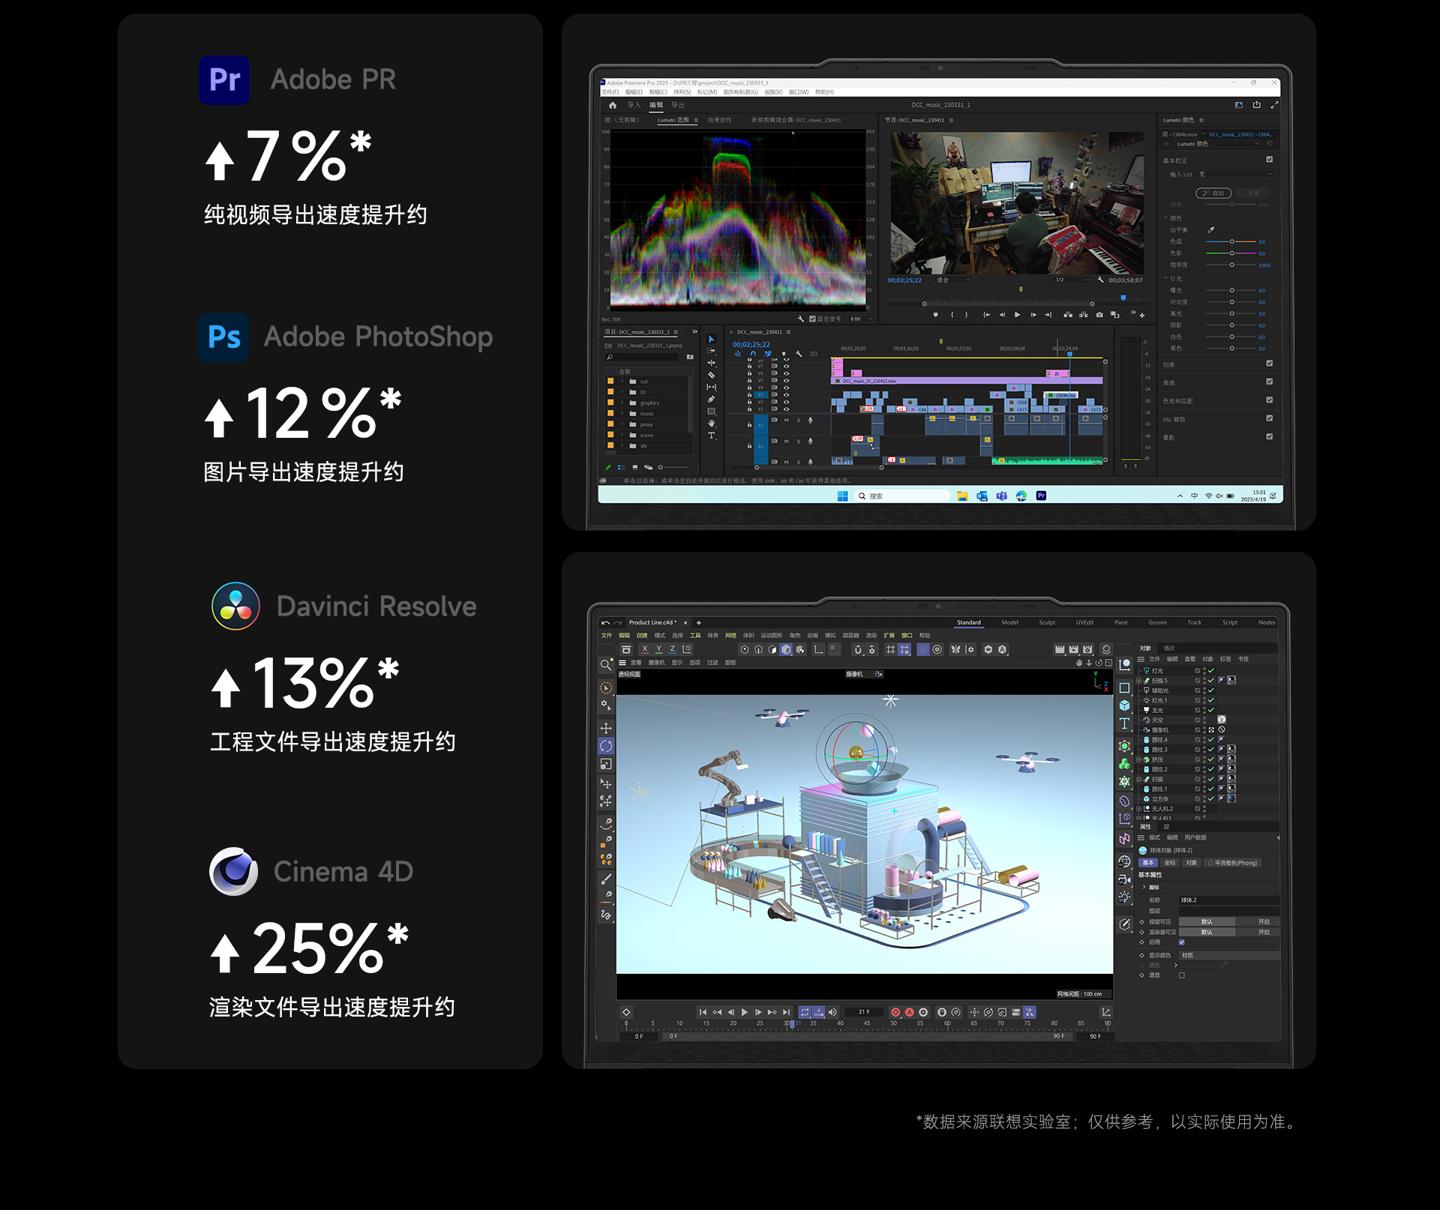This screenshot has height=1210, width=1440.
Task: Select the Rotate tool in Cinema 4D
Action: [x=606, y=746]
